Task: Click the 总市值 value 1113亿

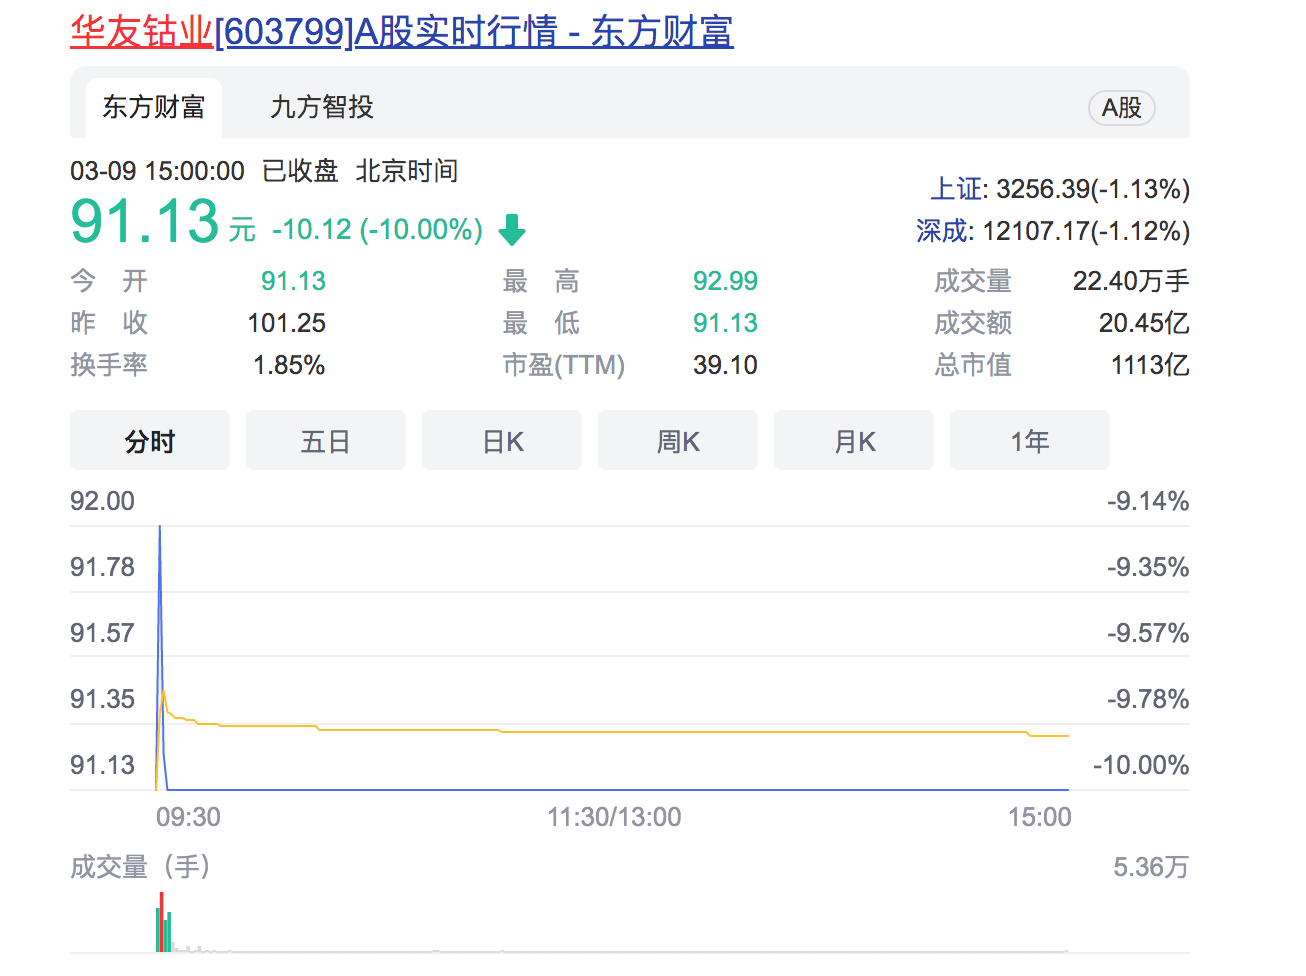Action: pos(1150,365)
